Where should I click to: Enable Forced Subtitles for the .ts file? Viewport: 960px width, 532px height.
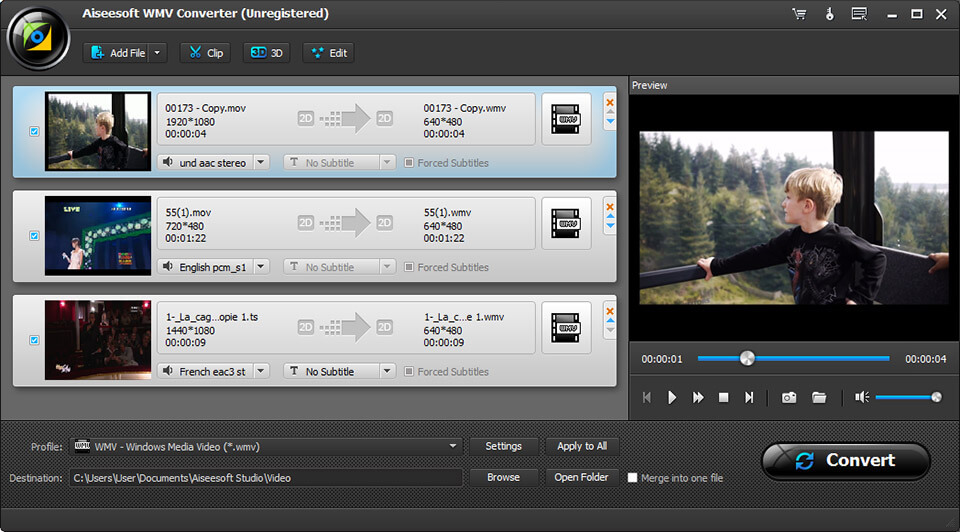[409, 372]
